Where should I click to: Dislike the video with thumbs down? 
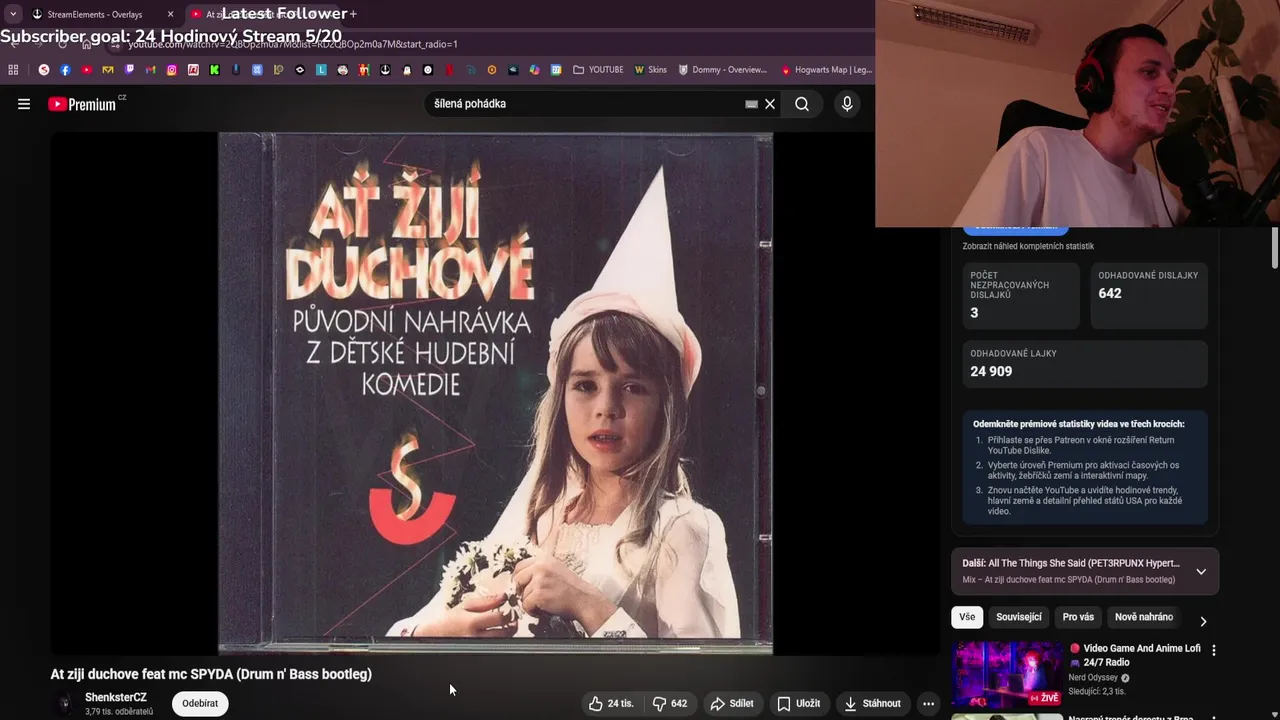click(670, 703)
